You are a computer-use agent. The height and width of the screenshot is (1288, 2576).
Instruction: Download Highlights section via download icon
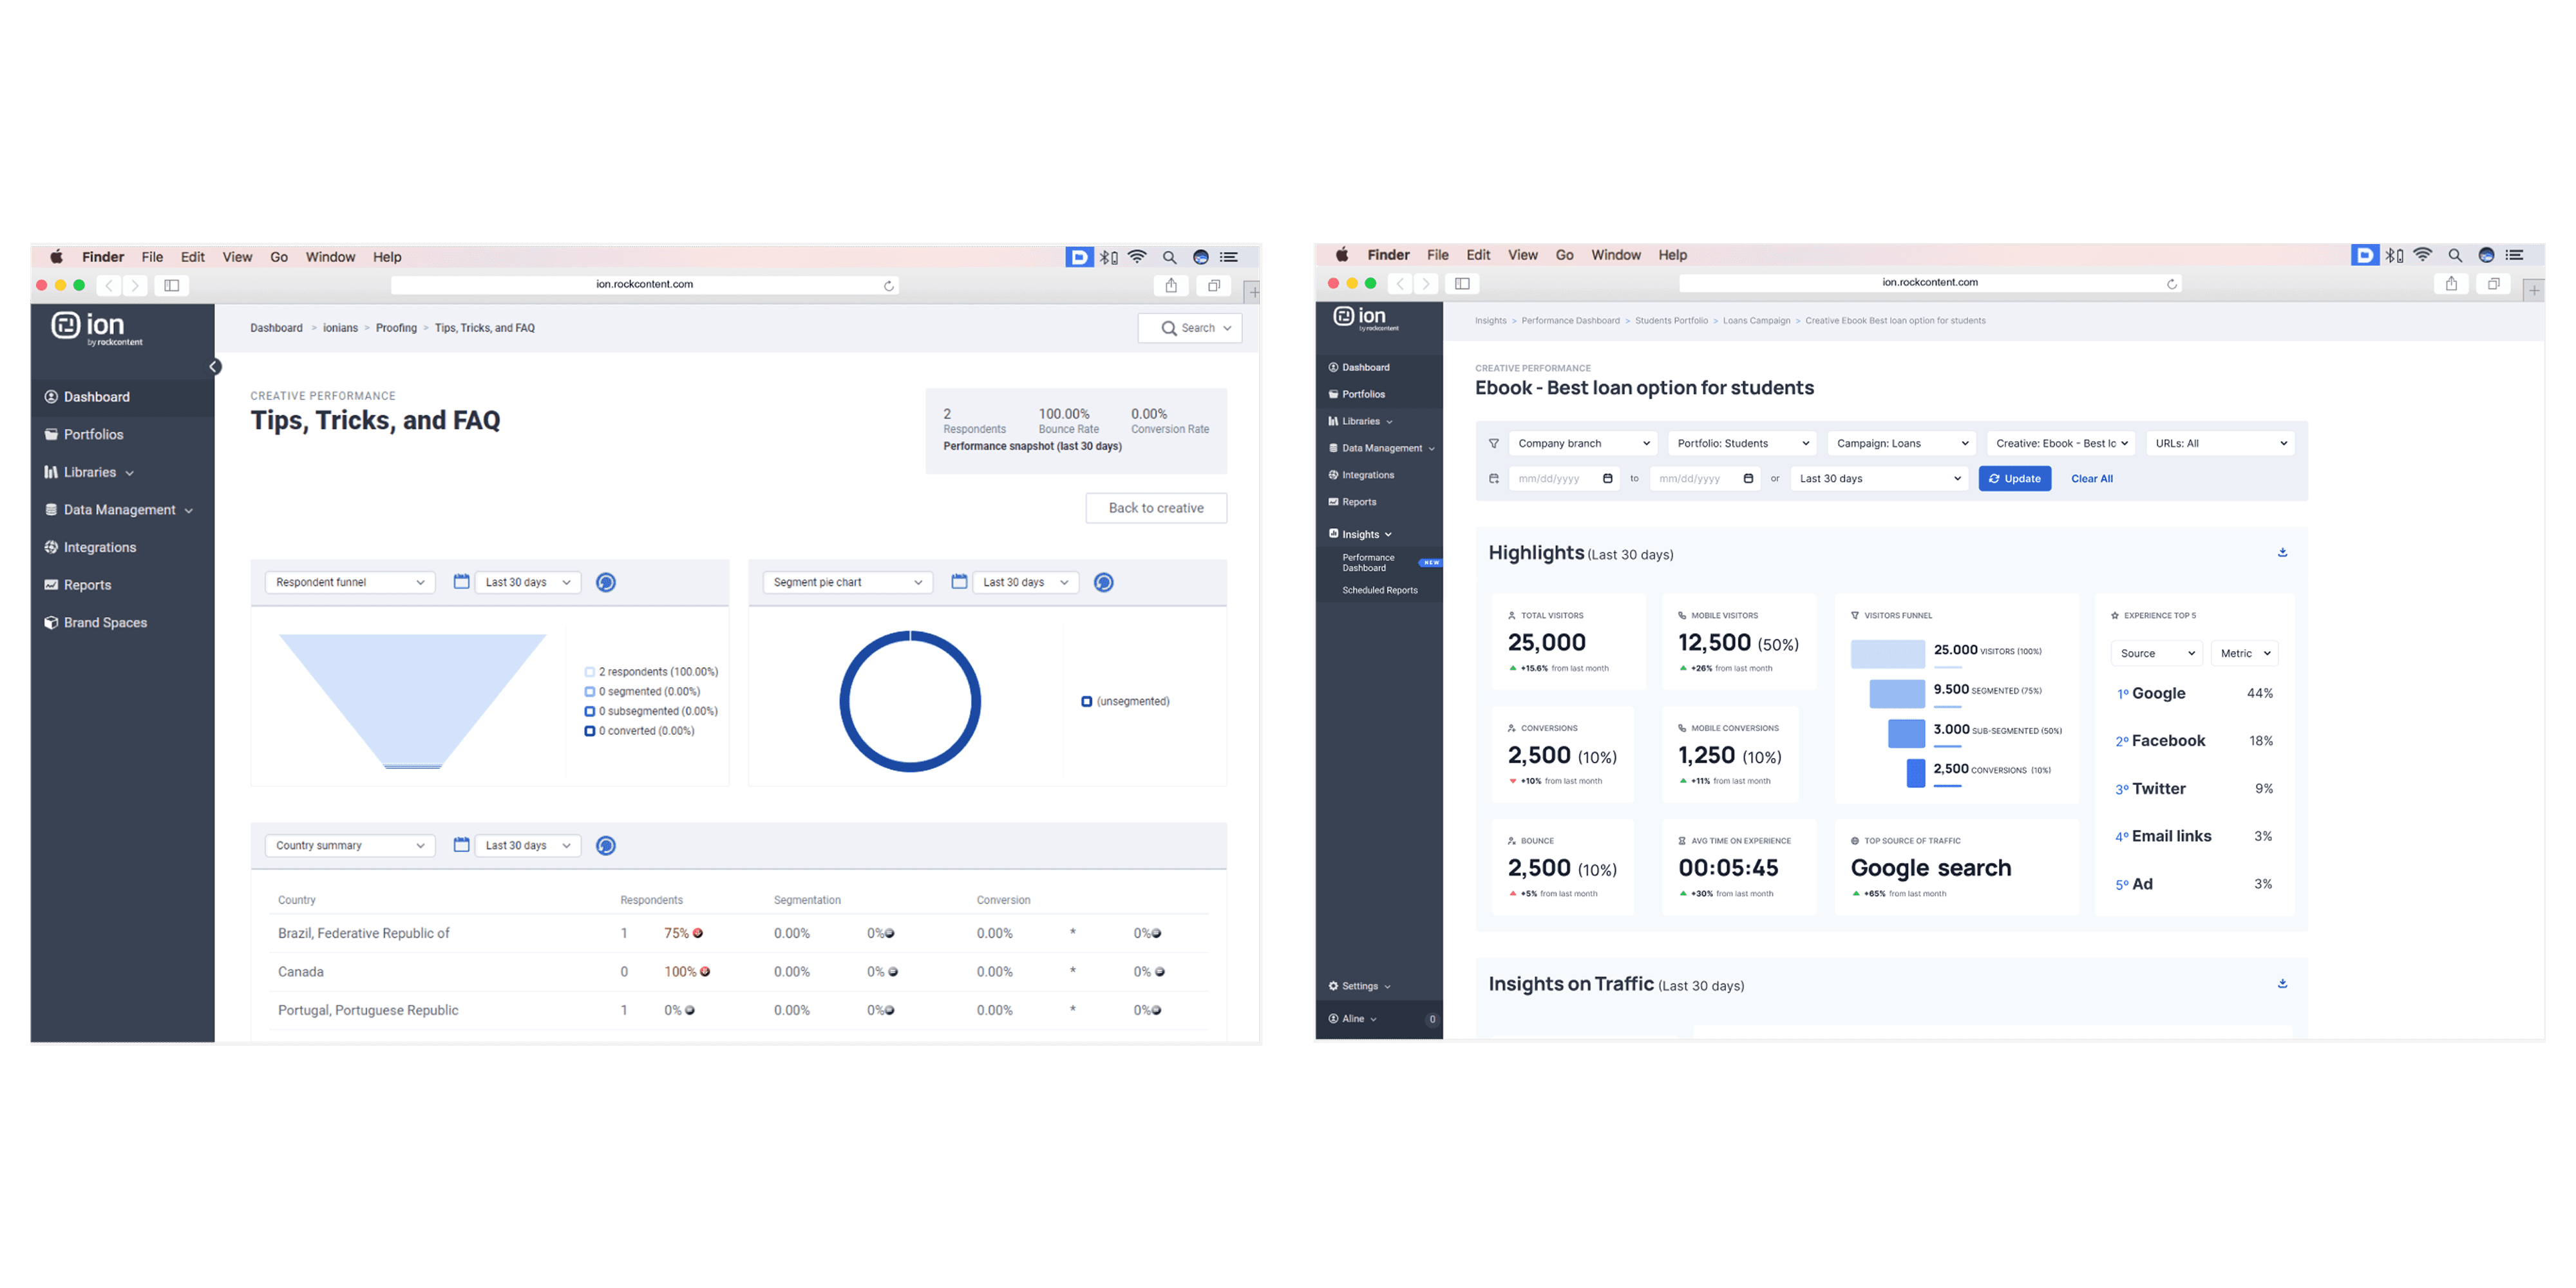coord(2282,552)
